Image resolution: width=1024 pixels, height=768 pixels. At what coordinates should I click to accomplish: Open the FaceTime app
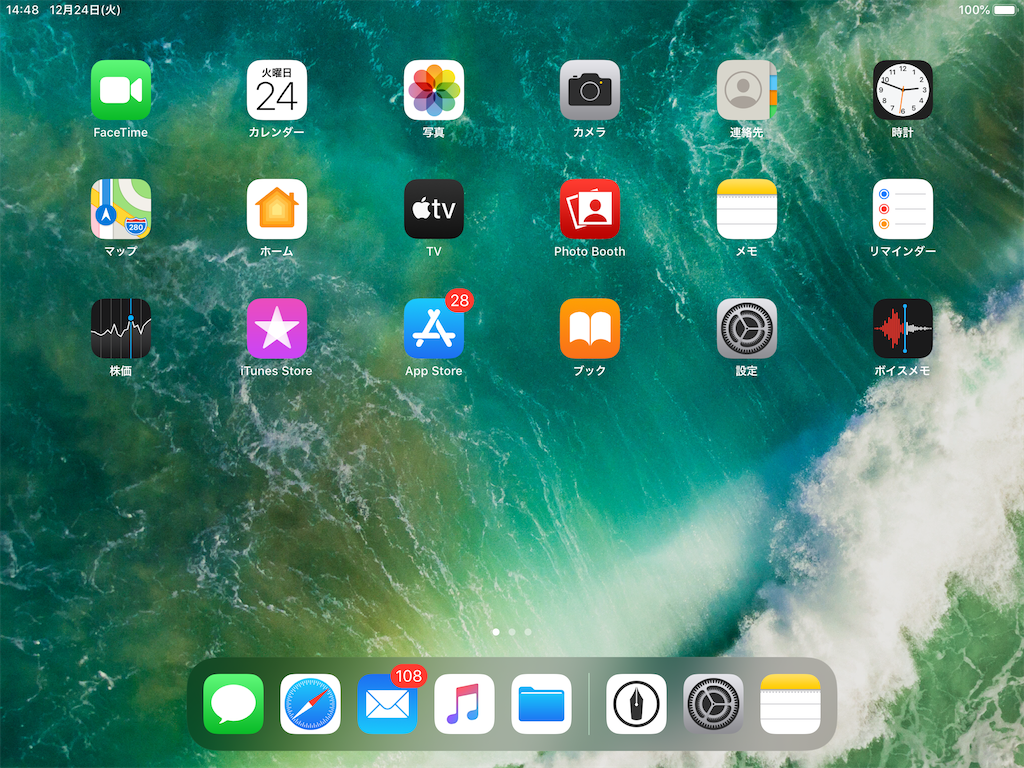pyautogui.click(x=121, y=90)
